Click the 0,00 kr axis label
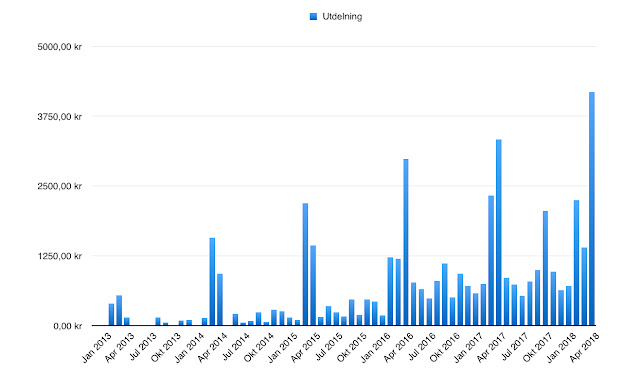 [x=68, y=326]
